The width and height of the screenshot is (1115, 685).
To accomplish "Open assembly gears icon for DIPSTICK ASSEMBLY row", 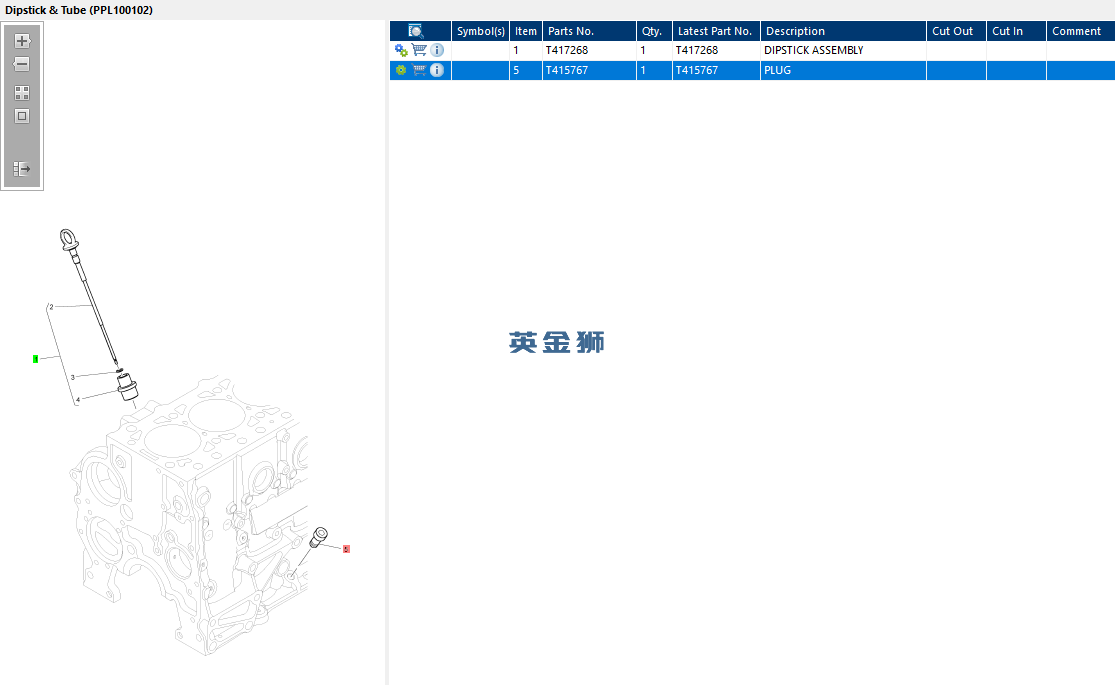I will pos(401,51).
